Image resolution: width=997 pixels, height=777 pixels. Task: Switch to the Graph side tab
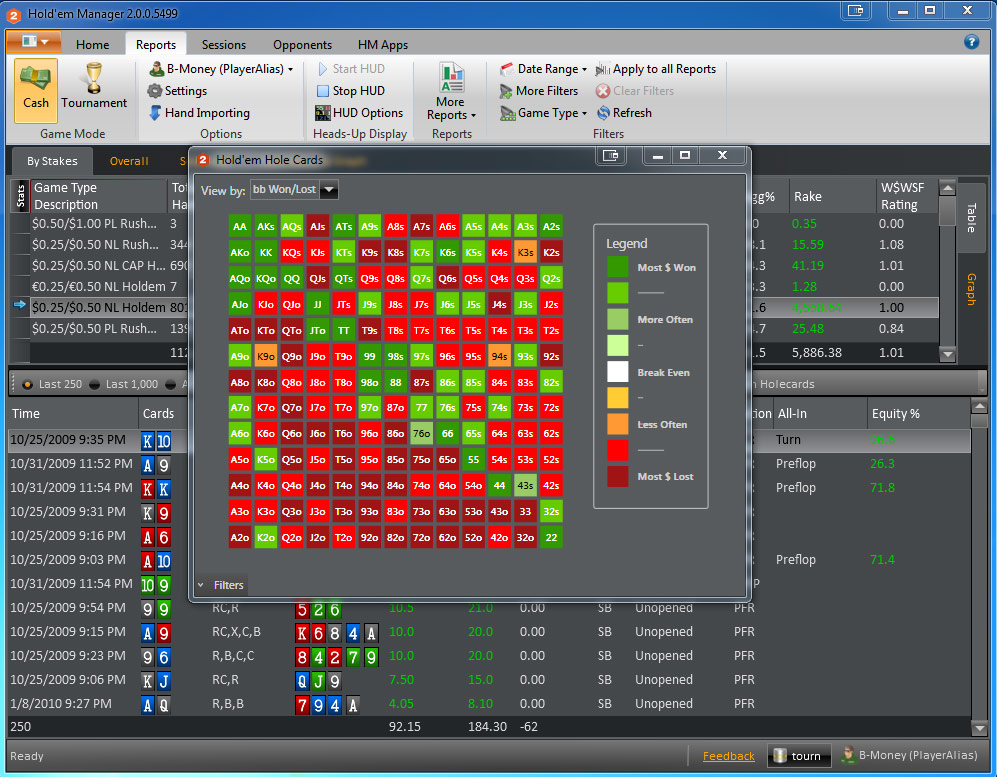[x=971, y=289]
